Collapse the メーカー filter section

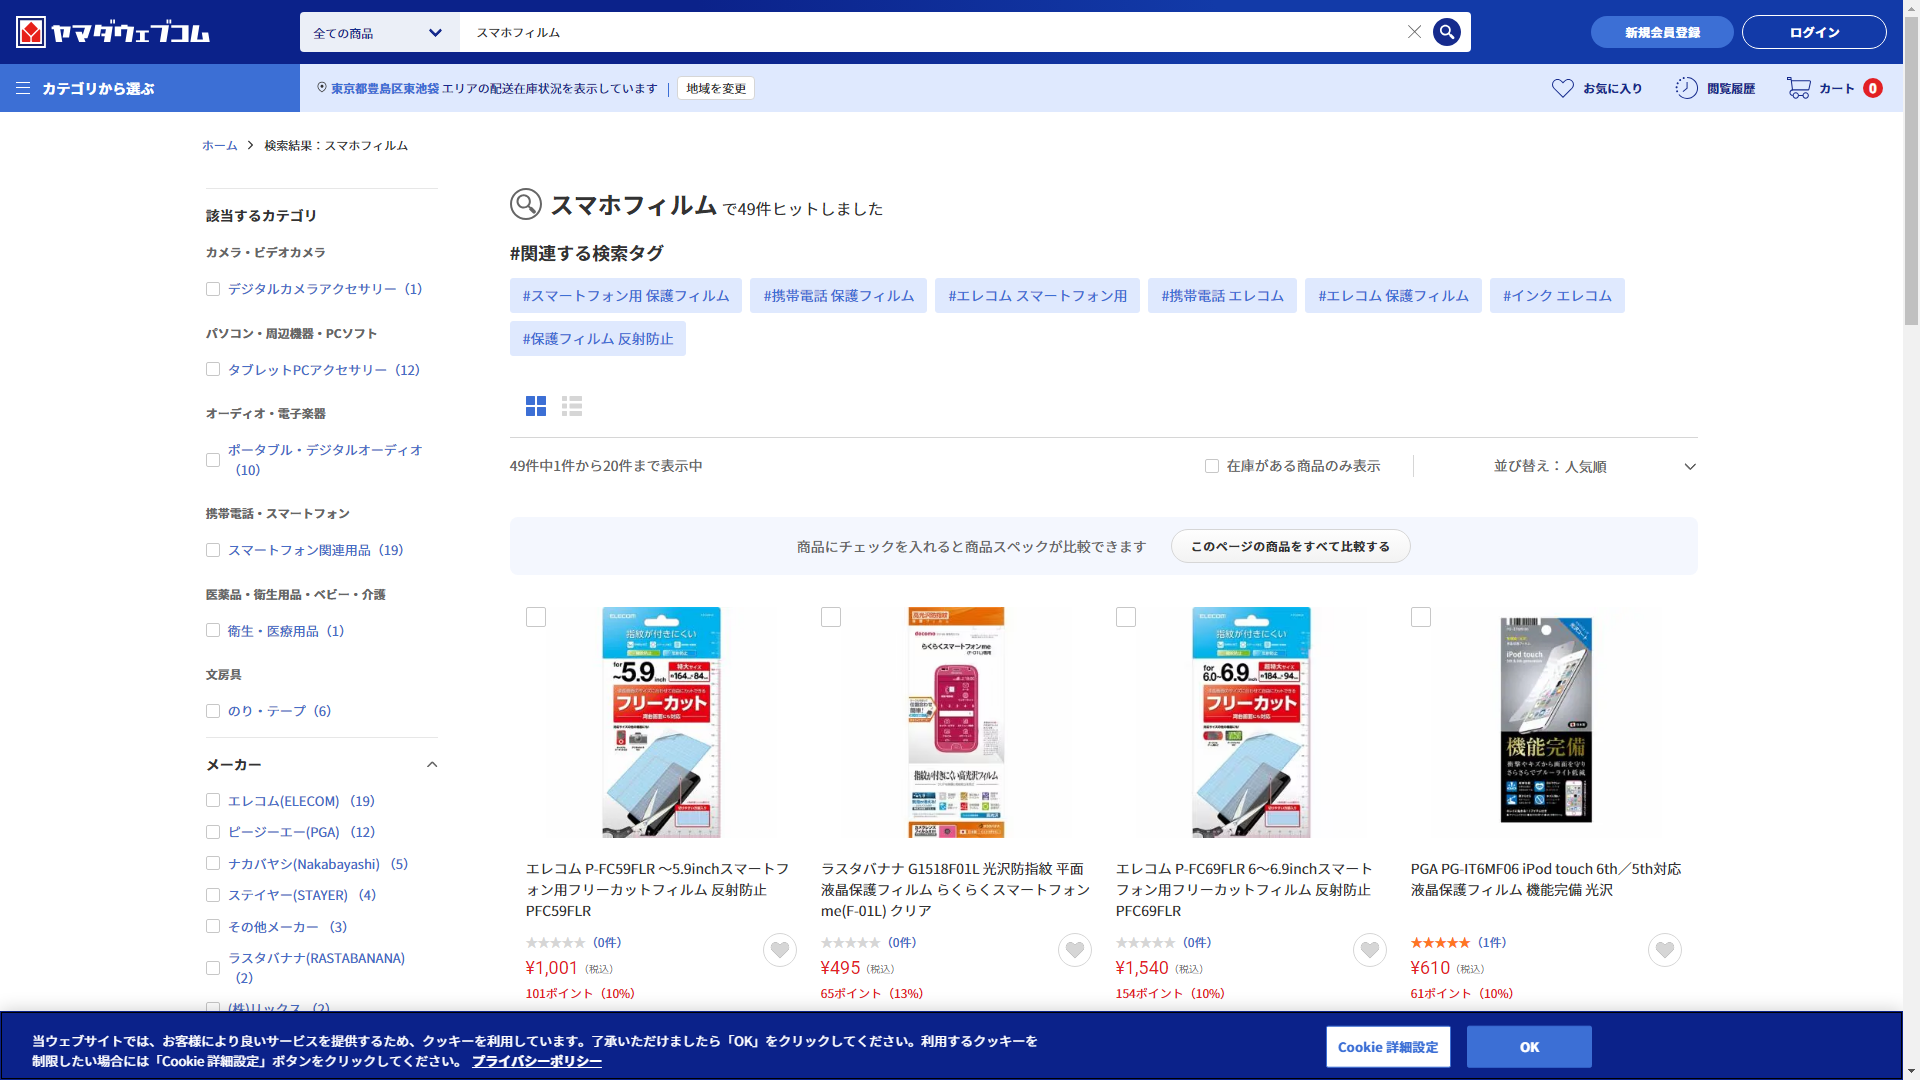tap(432, 765)
